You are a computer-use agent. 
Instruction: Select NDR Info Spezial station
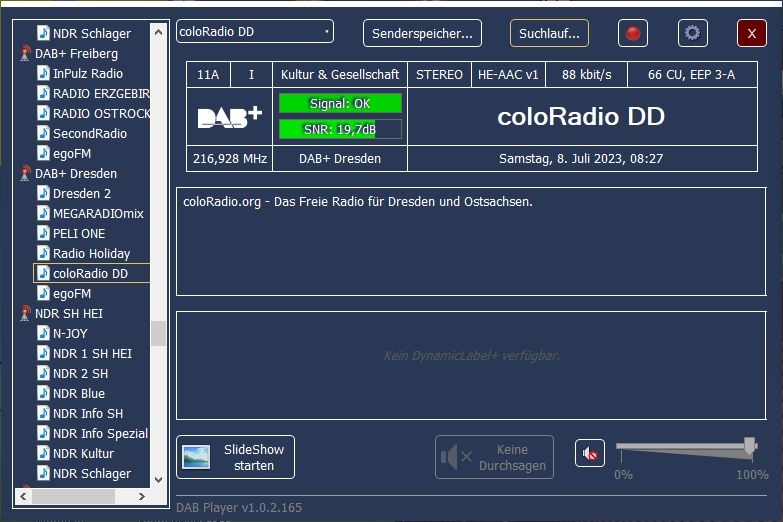(x=100, y=433)
